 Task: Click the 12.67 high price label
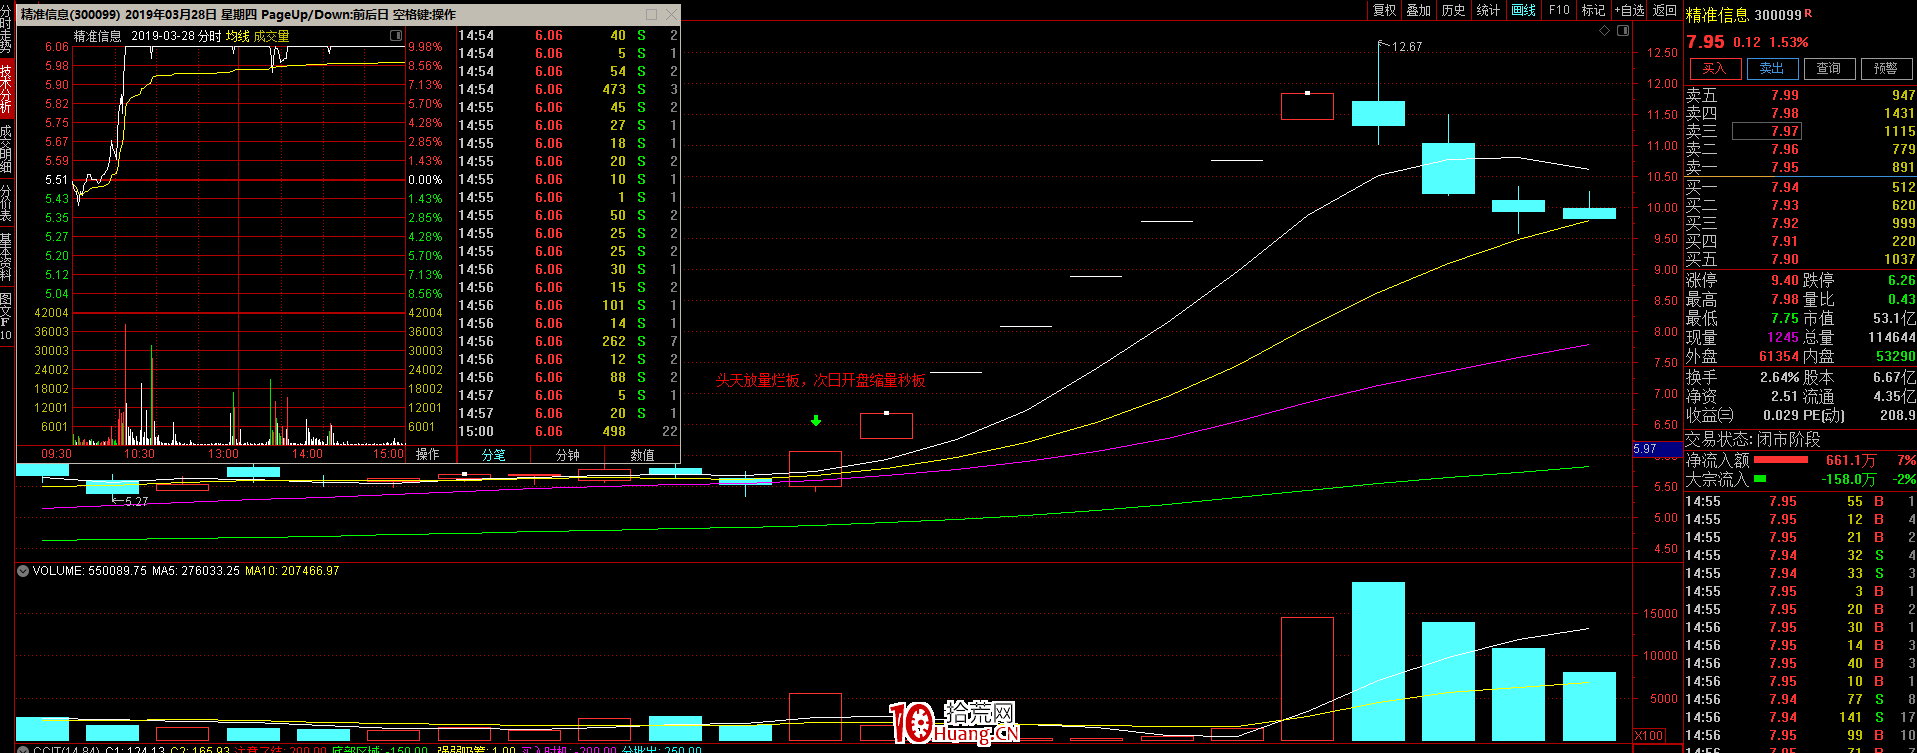click(1407, 47)
